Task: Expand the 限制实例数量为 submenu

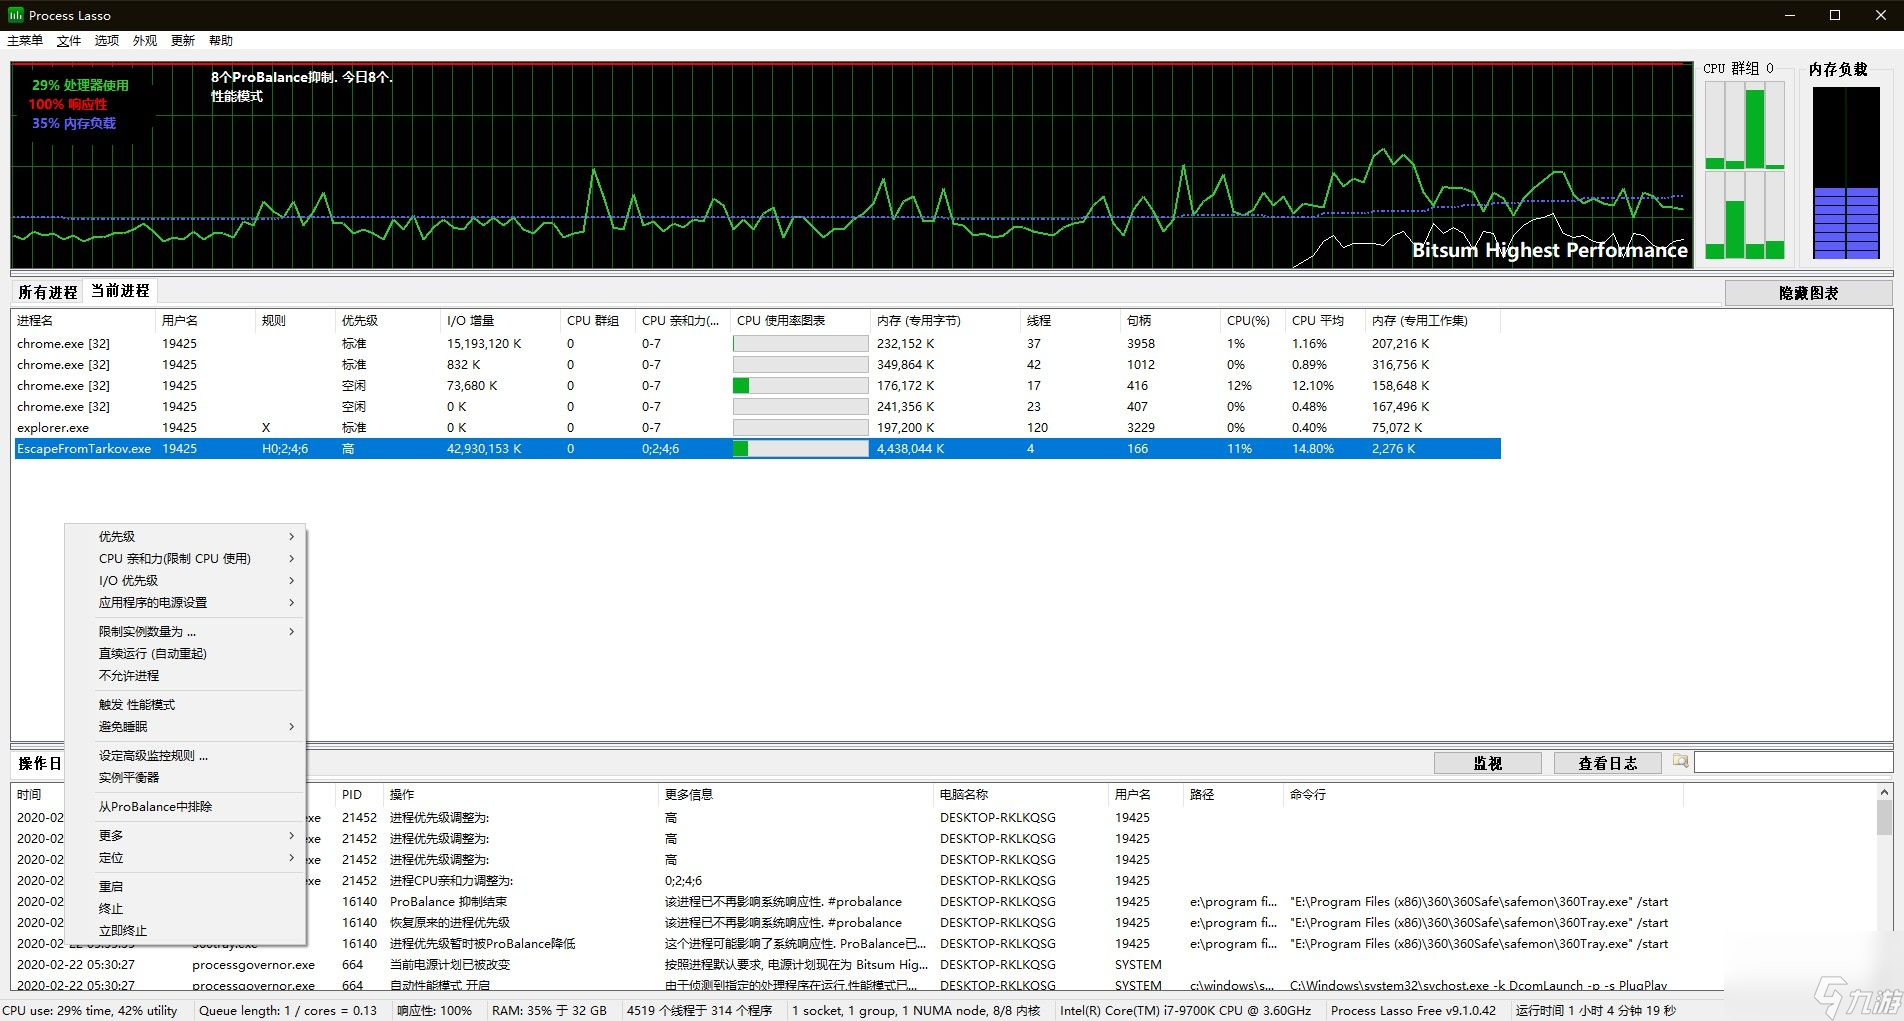Action: tap(185, 632)
